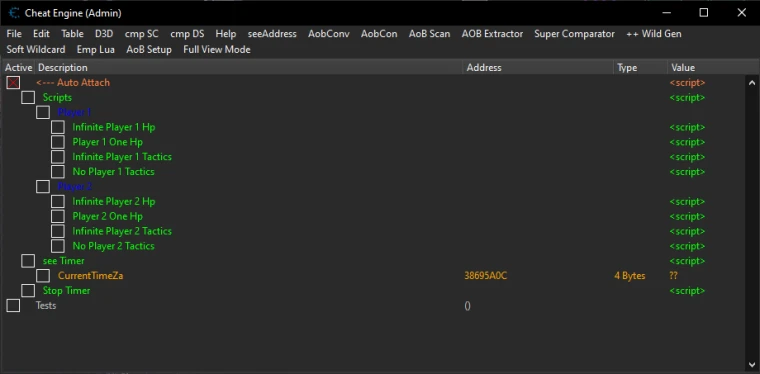
Task: Disable the Auto Attach script checkbox
Action: (x=13, y=83)
